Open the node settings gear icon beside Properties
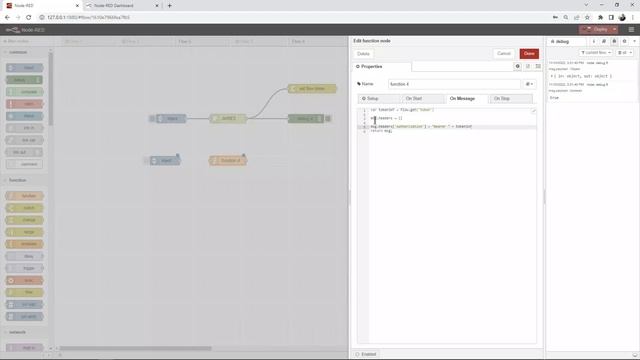The height and width of the screenshot is (360, 640). (518, 66)
